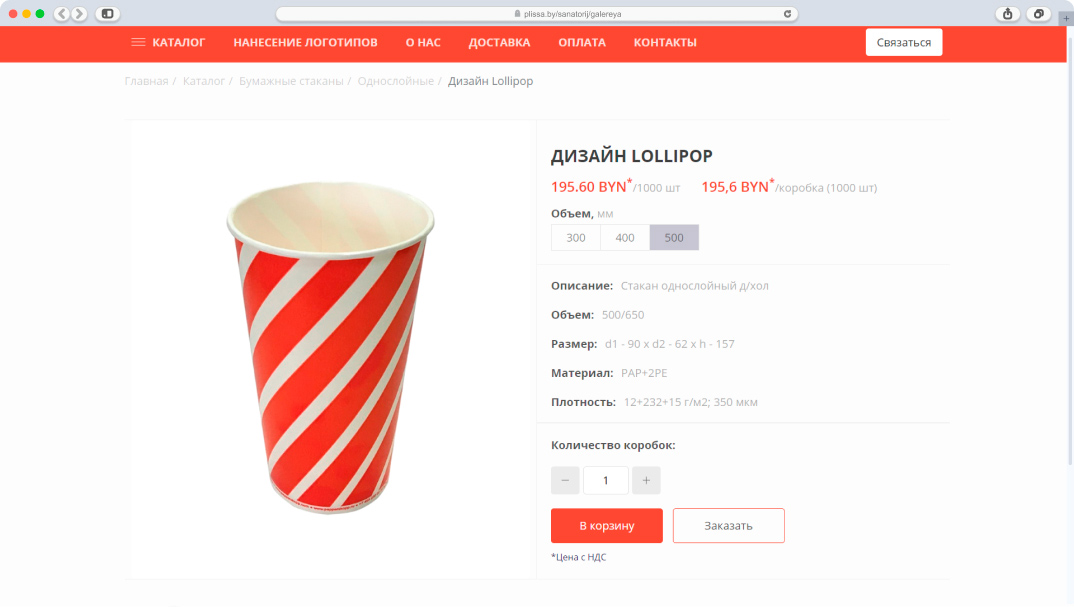Open a new tab with plus icon
The height and width of the screenshot is (607, 1074).
coord(1066,18)
